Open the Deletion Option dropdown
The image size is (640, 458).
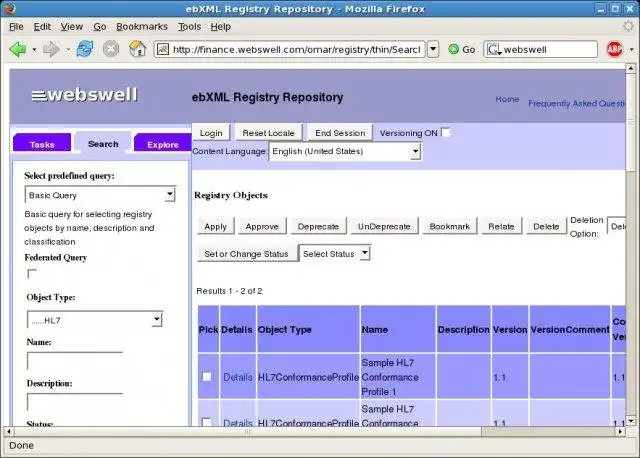click(616, 227)
